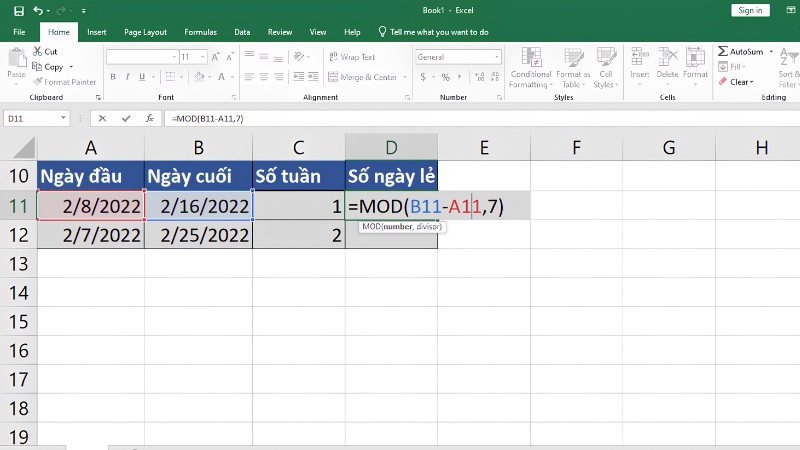The height and width of the screenshot is (450, 800).
Task: Click the Copy icon
Action: [x=37, y=66]
